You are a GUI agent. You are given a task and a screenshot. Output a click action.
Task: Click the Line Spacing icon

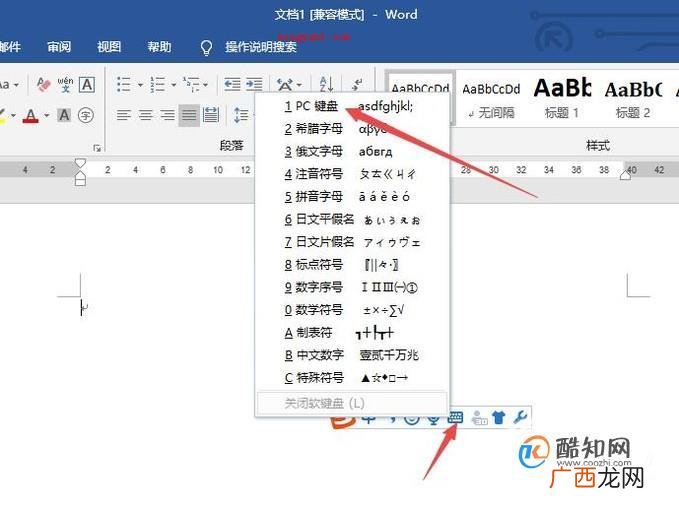pos(241,115)
